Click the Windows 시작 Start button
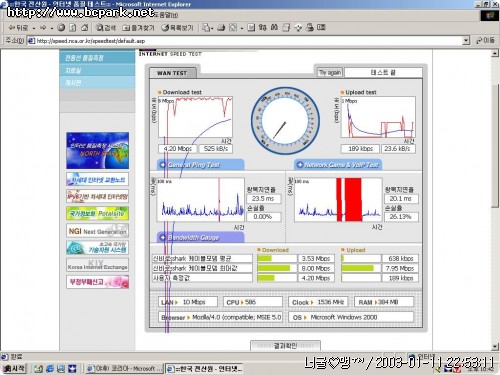The height and width of the screenshot is (375, 500). pos(14,368)
